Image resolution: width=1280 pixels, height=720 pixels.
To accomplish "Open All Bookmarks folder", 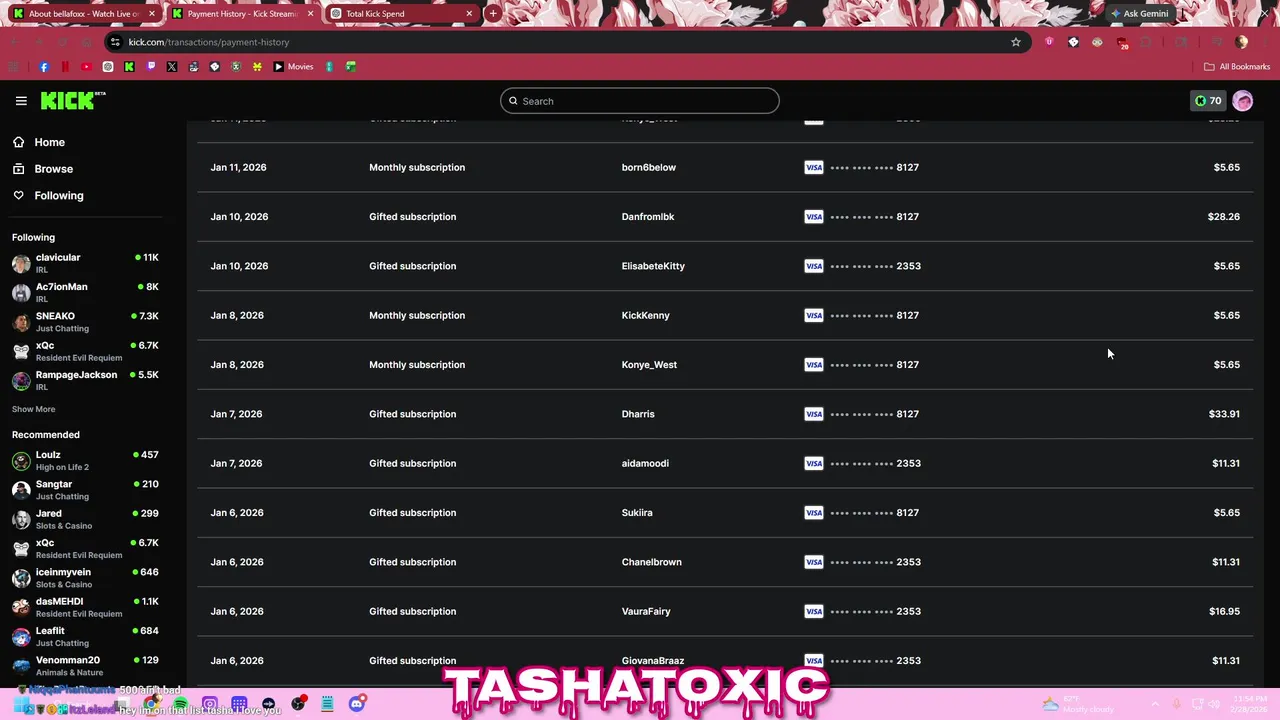I will coord(1237,67).
